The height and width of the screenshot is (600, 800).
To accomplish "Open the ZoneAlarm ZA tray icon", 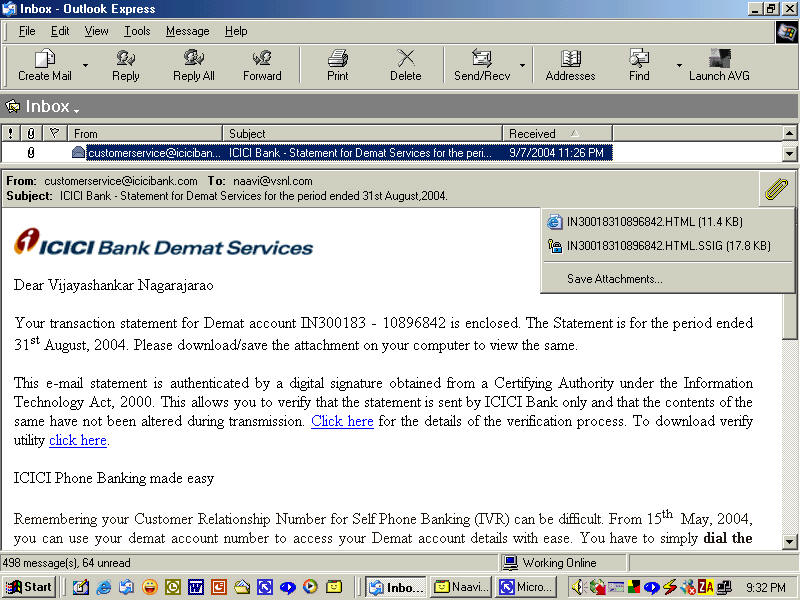I will coord(706,587).
